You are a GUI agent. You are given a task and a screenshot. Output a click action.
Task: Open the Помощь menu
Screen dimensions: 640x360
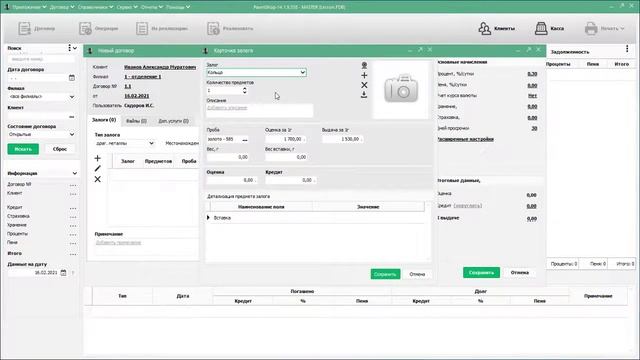click(x=178, y=7)
